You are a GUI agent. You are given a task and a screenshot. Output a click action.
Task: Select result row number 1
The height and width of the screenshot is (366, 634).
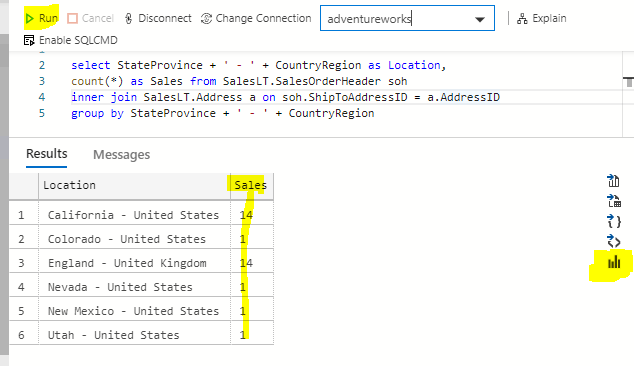[21, 215]
